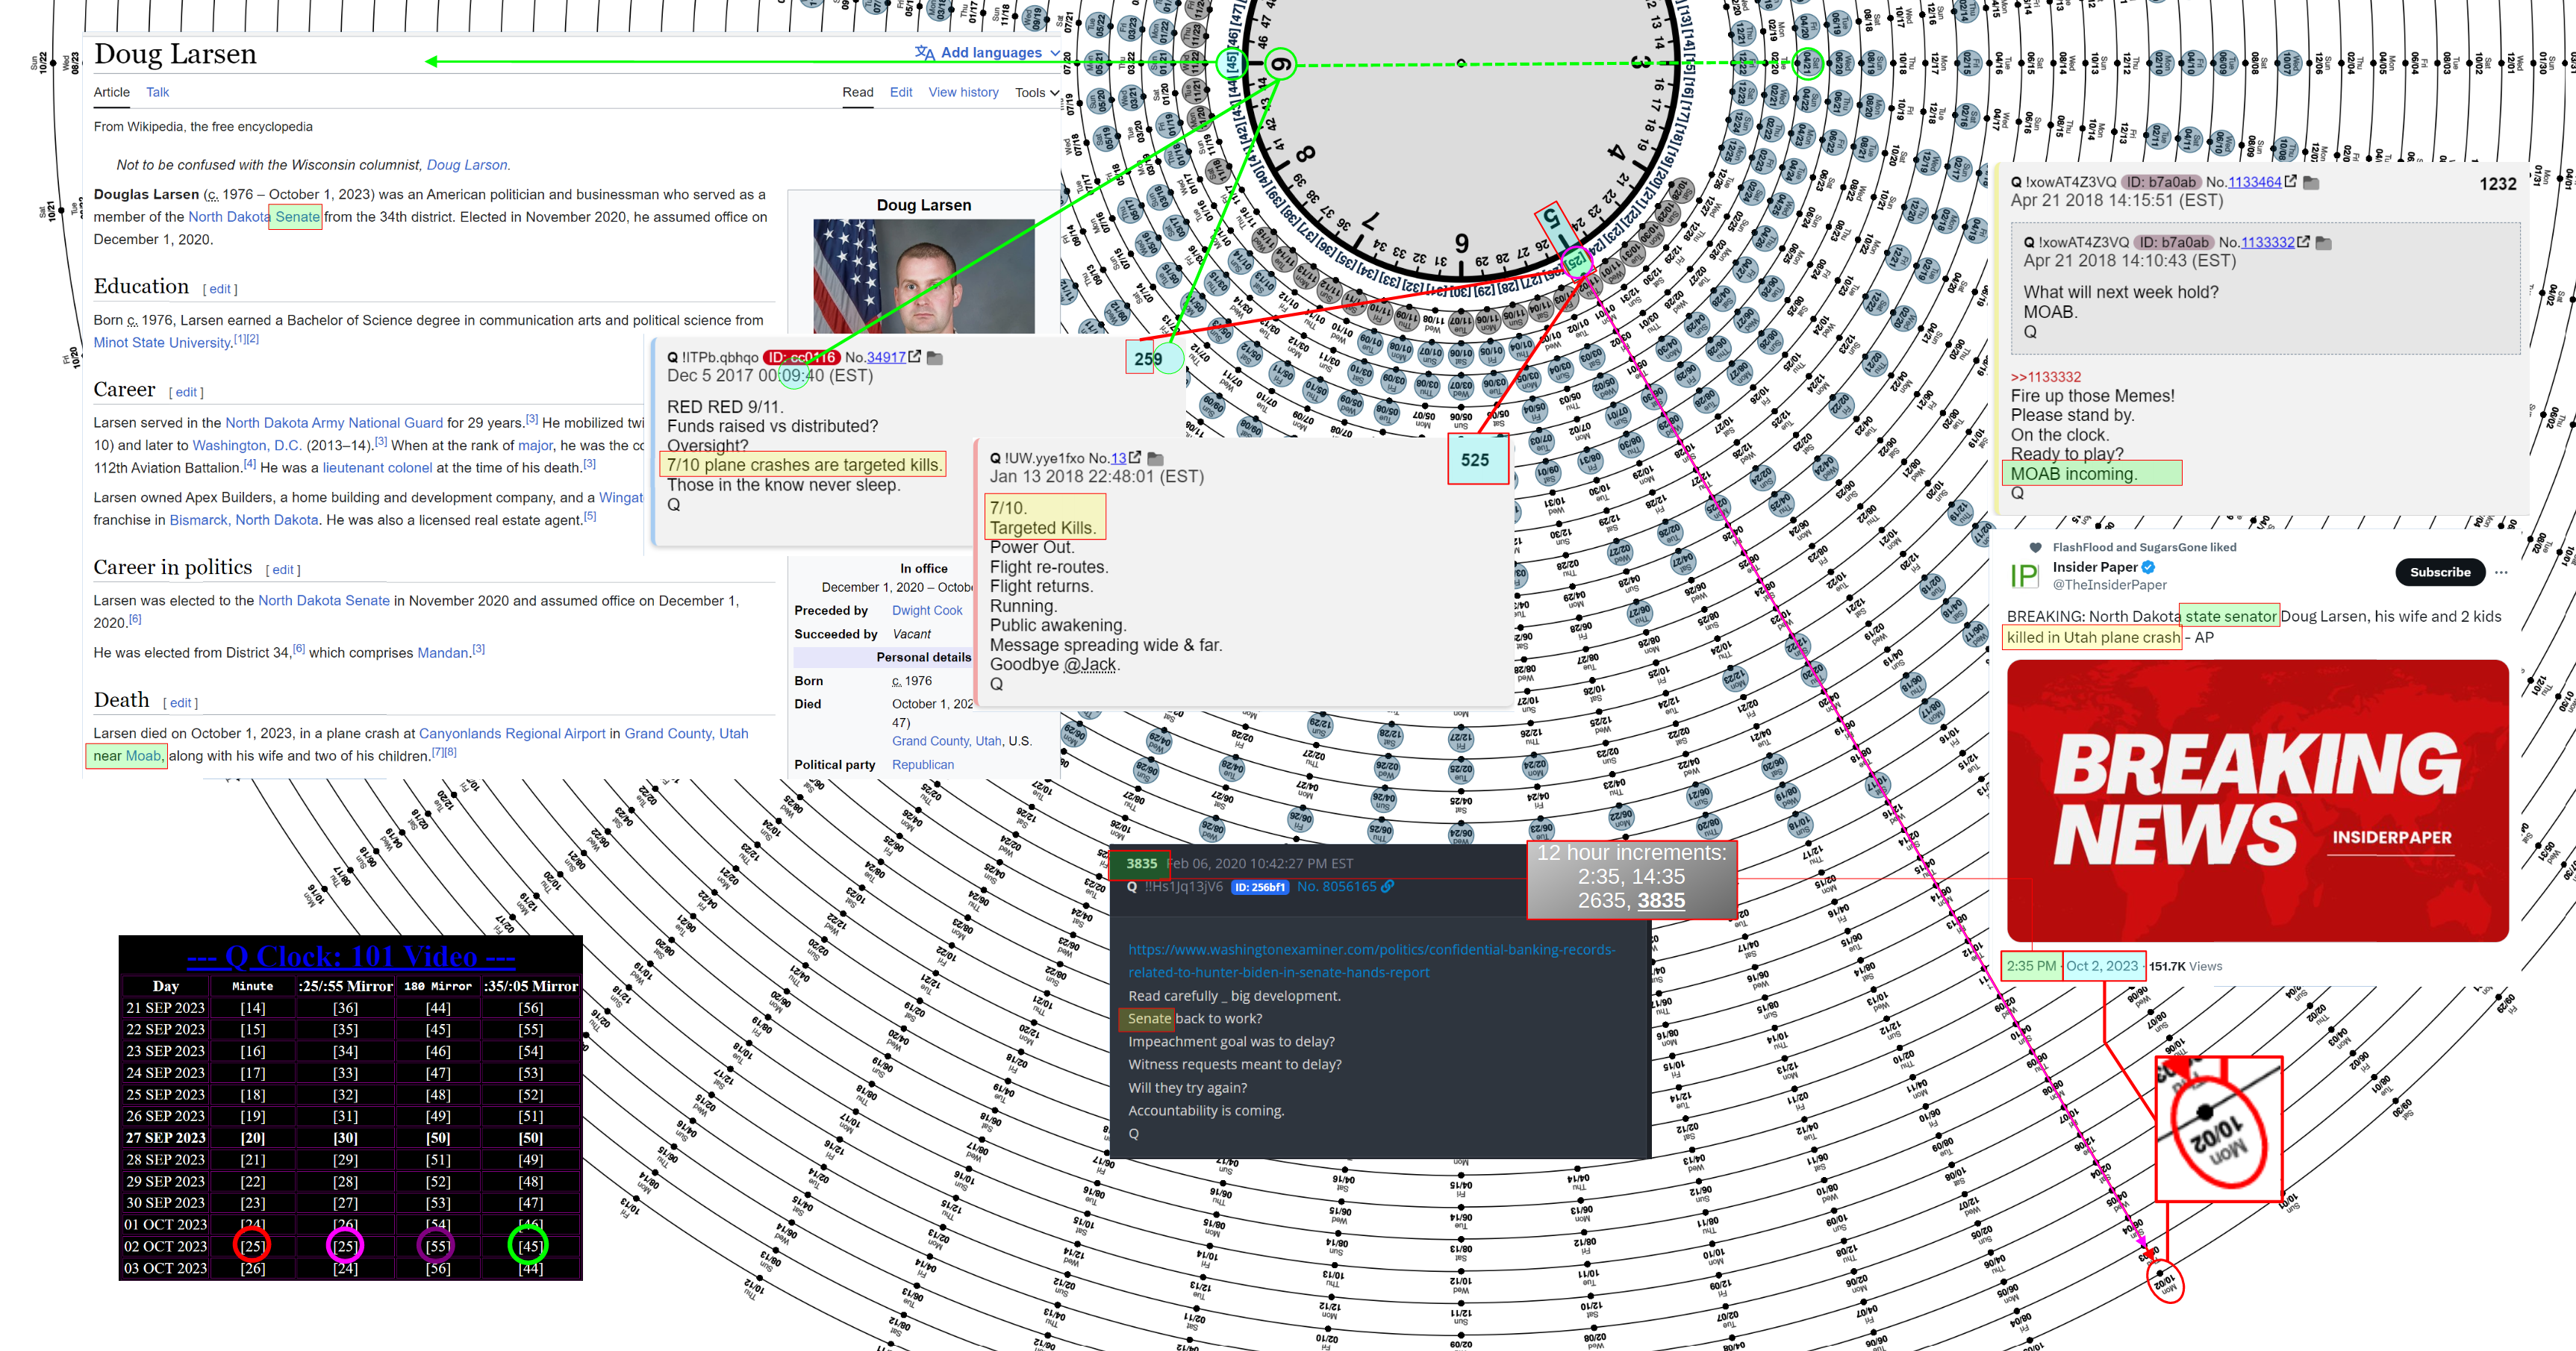Click the Insider Paper IP avatar logo

click(2025, 575)
